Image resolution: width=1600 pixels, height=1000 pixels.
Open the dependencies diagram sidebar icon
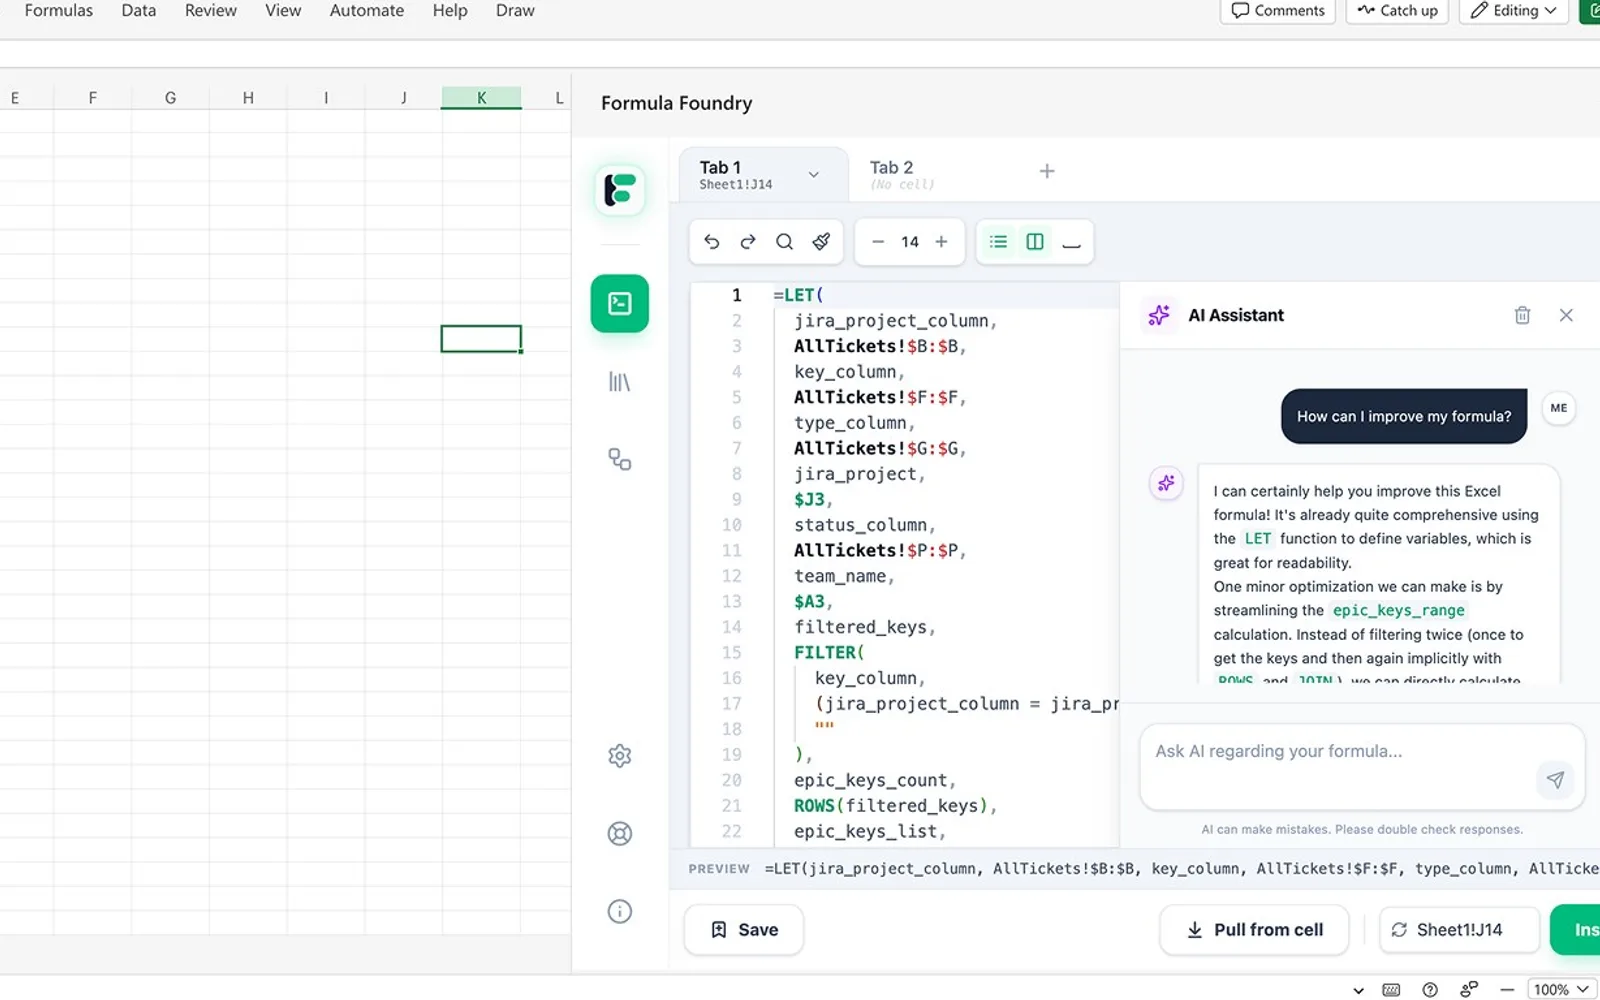619,459
